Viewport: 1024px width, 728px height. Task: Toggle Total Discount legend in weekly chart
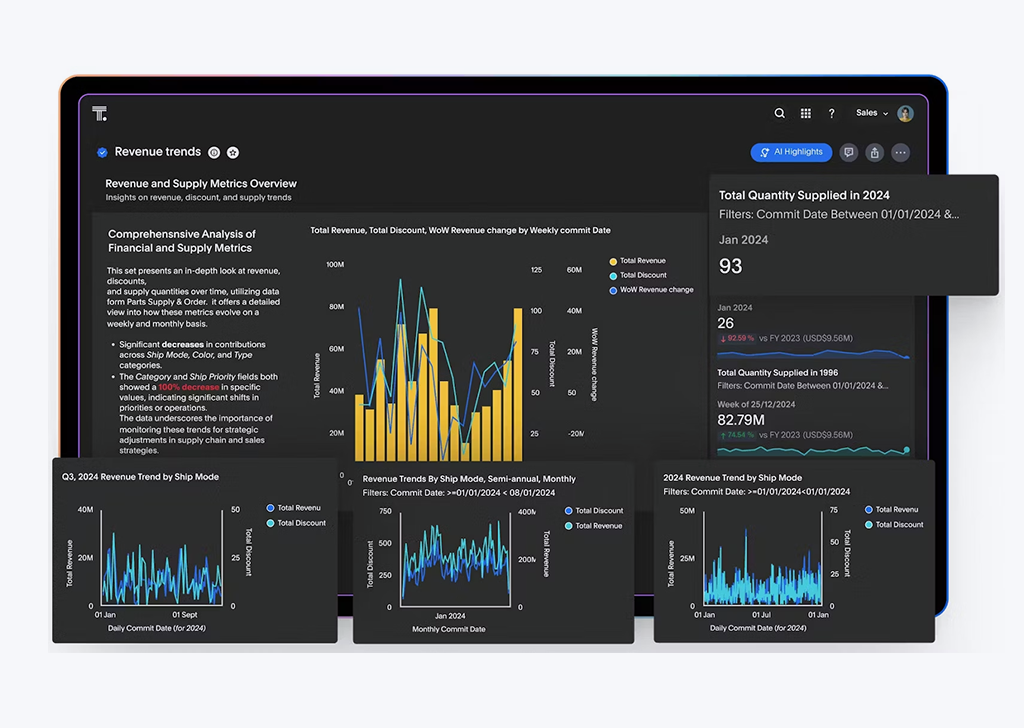[x=637, y=275]
